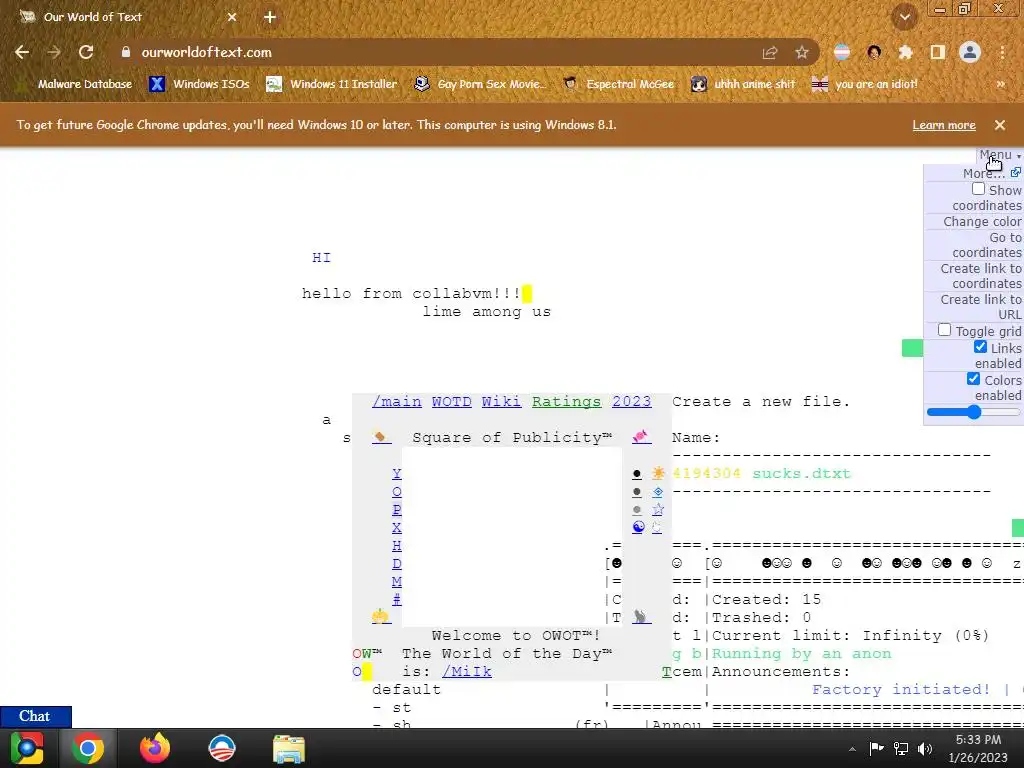The height and width of the screenshot is (768, 1024).
Task: Click the volume icon in system tray
Action: pos(925,749)
